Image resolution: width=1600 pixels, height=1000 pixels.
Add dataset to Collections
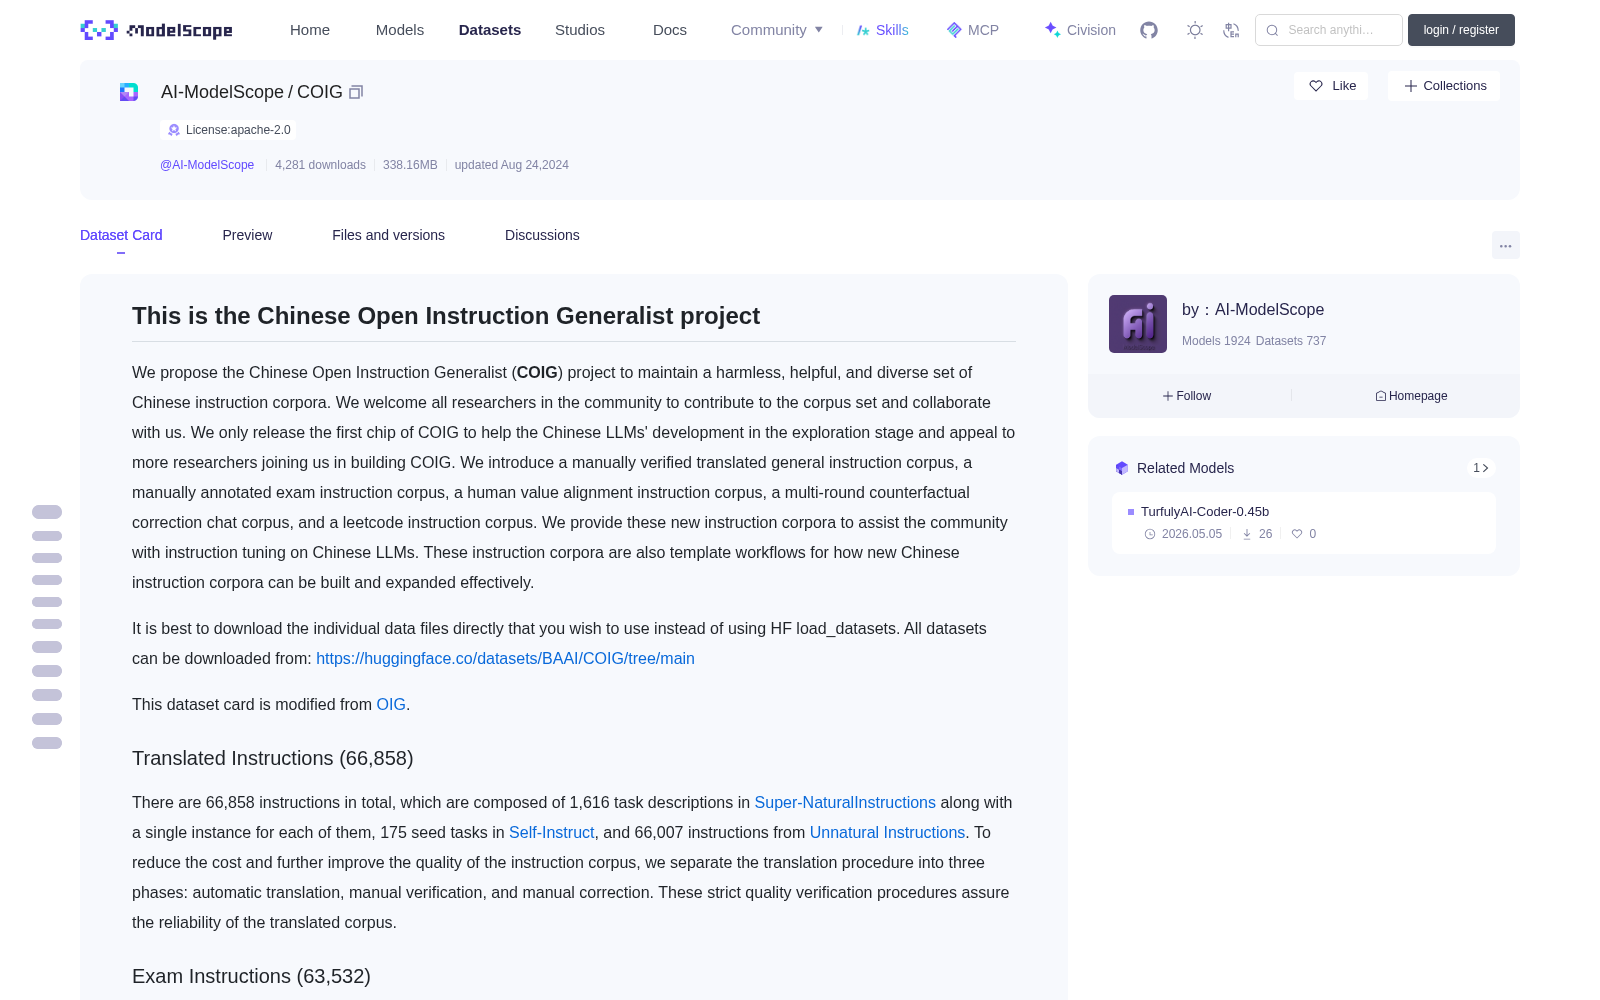click(x=1444, y=86)
